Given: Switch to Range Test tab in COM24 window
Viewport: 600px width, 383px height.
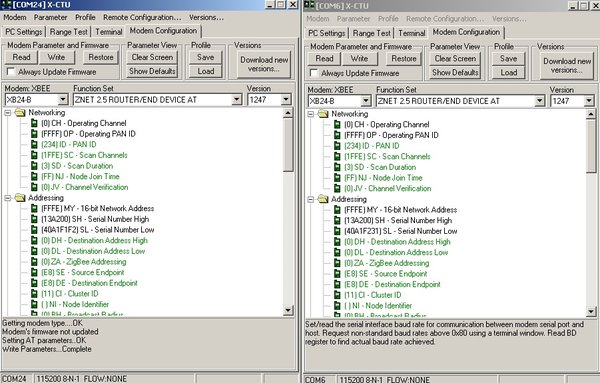Looking at the screenshot, I should [x=69, y=32].
